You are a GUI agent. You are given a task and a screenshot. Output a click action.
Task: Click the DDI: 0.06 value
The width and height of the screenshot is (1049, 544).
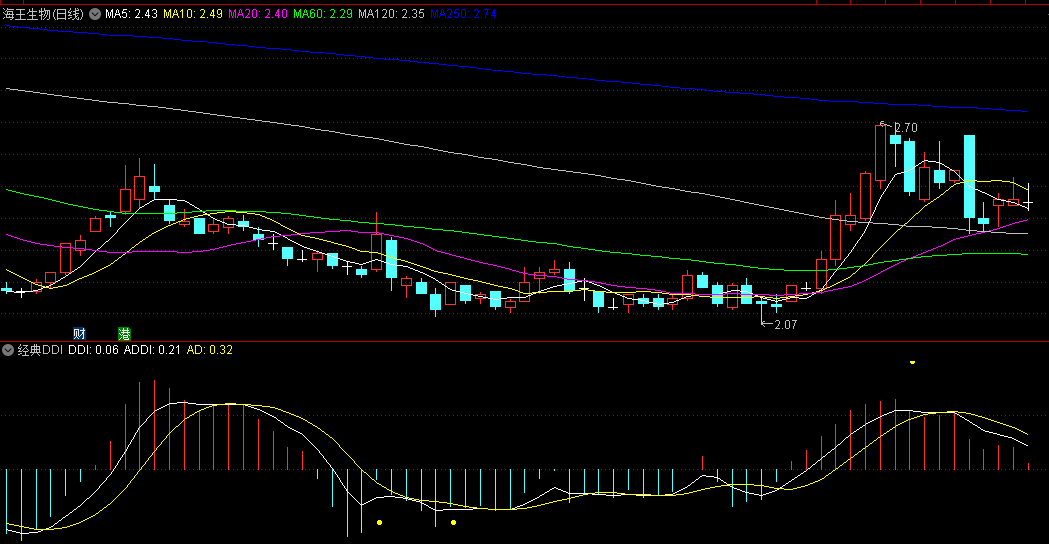click(x=93, y=350)
